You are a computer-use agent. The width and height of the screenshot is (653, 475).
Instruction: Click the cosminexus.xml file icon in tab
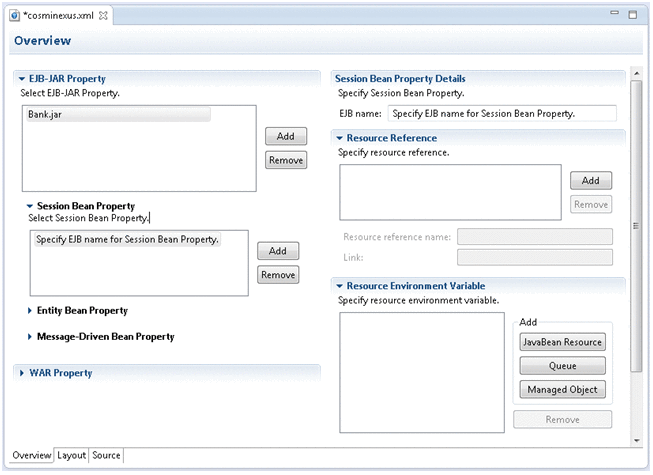pyautogui.click(x=14, y=15)
